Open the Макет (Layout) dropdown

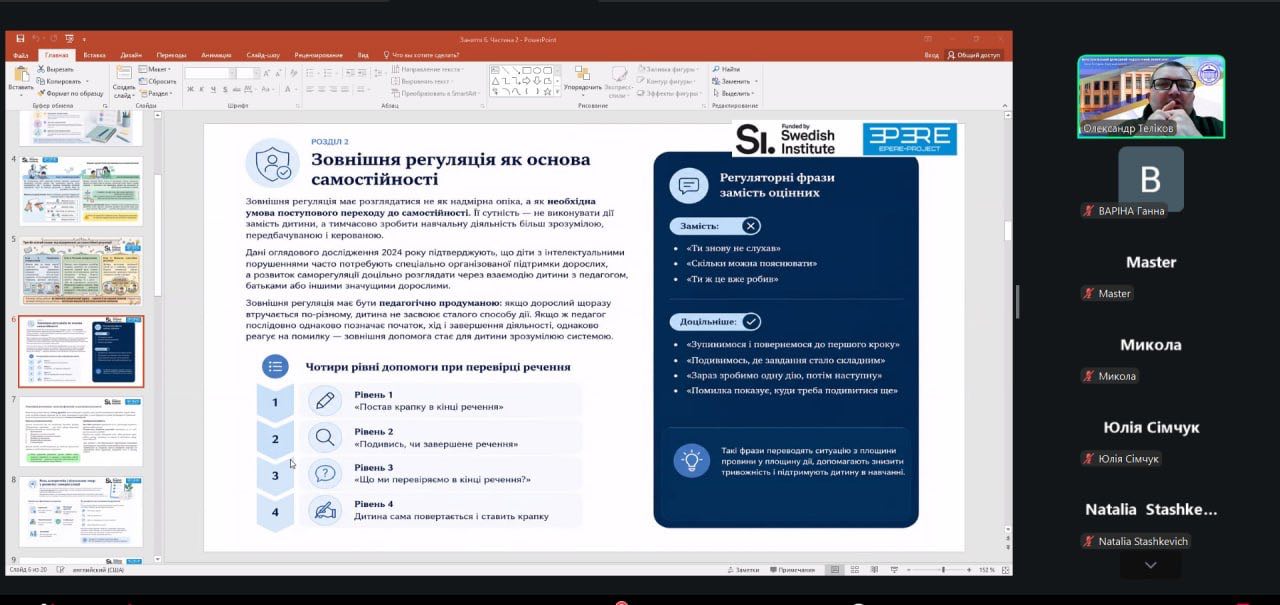[x=157, y=69]
